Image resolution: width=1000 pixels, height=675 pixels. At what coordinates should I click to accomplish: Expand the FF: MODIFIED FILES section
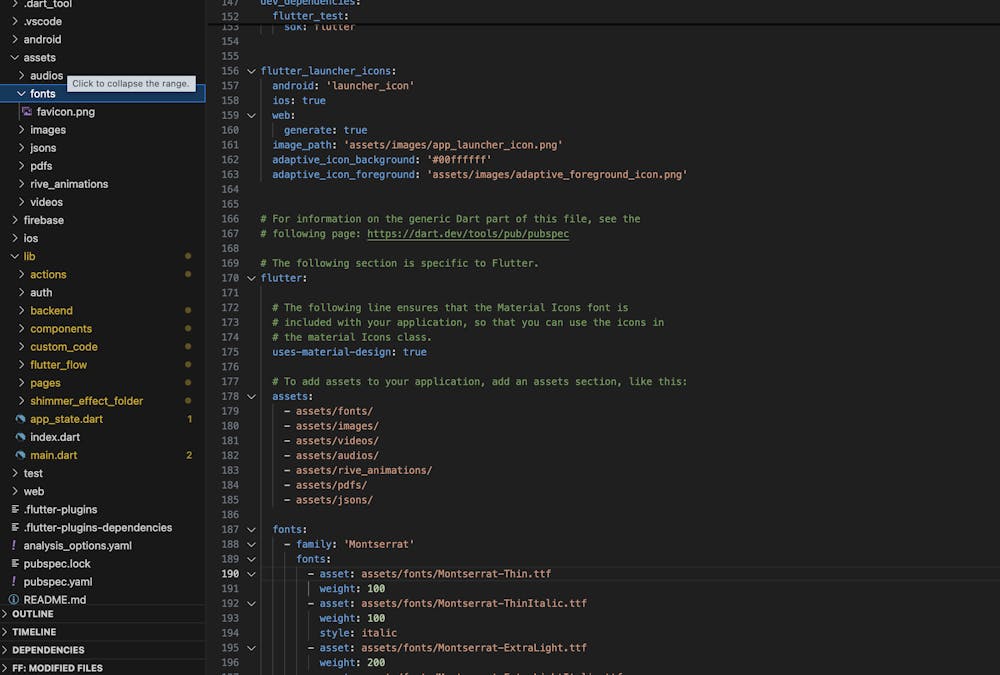[x=57, y=668]
